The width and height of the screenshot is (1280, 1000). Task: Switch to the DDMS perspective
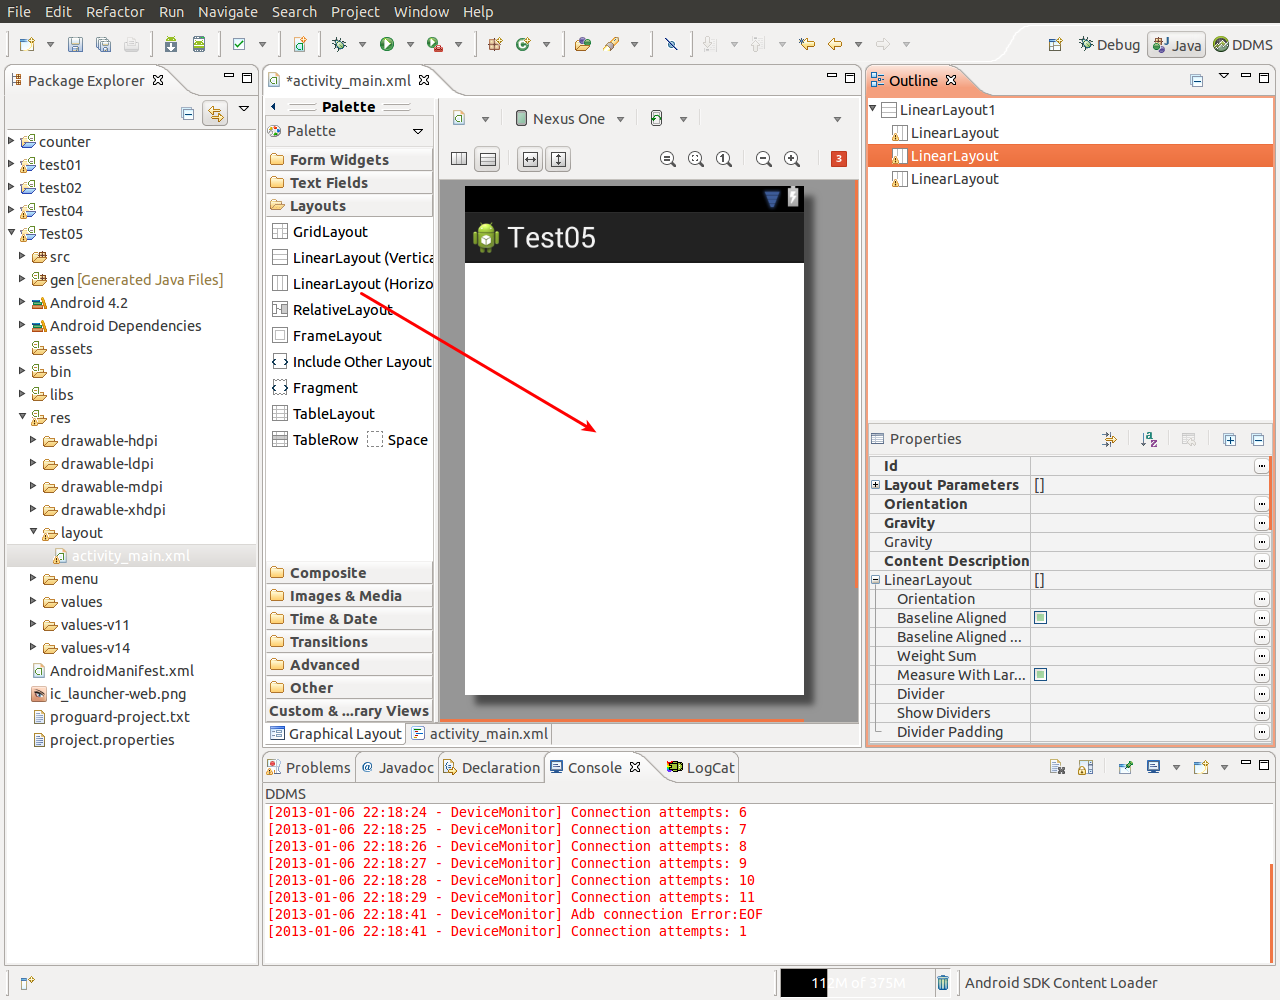pos(1243,44)
